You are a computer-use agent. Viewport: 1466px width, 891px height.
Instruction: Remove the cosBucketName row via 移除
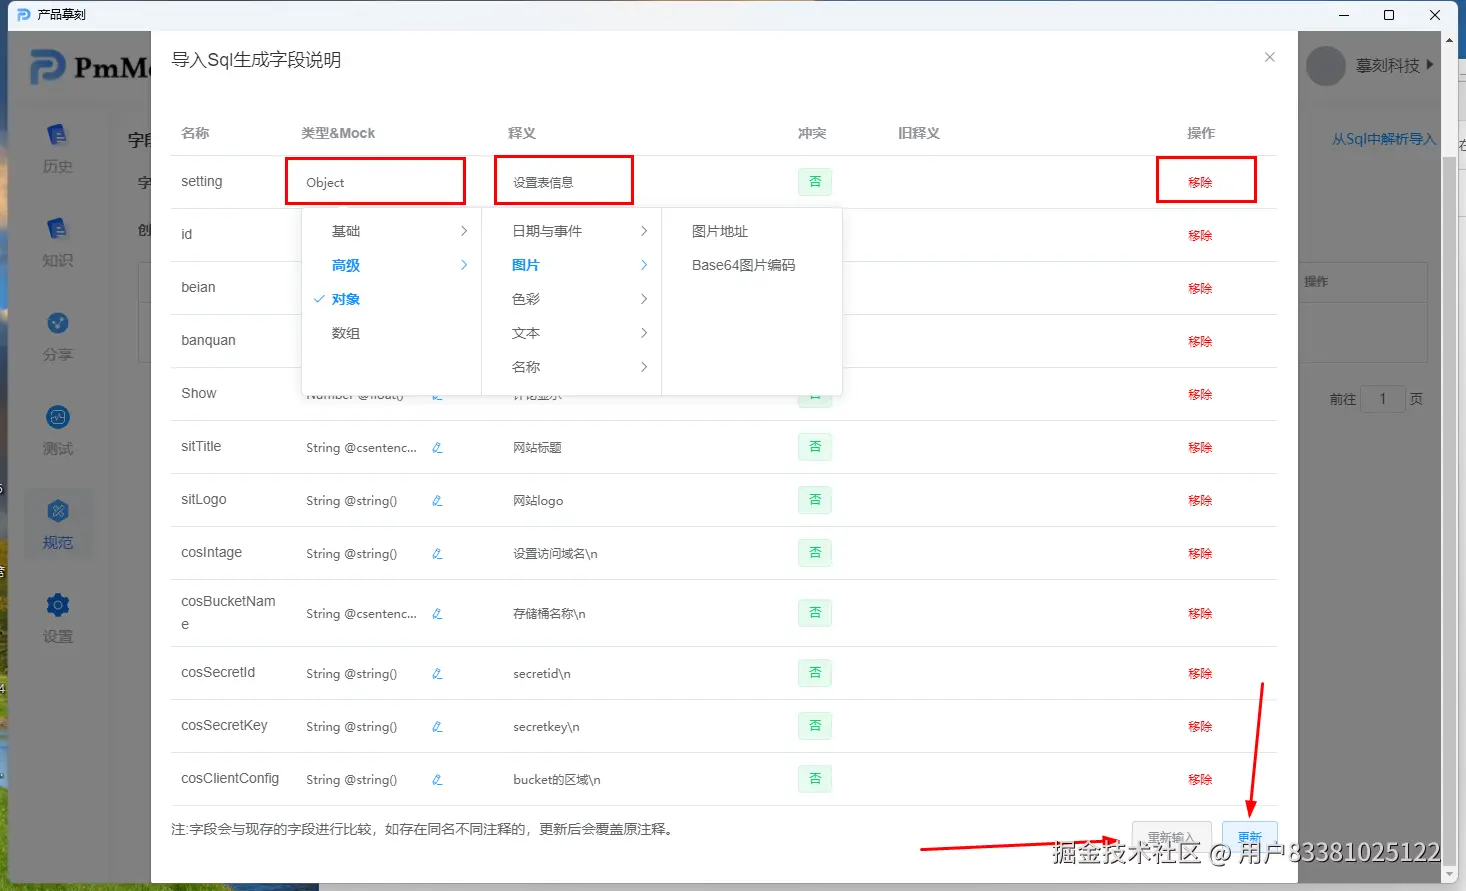point(1200,613)
